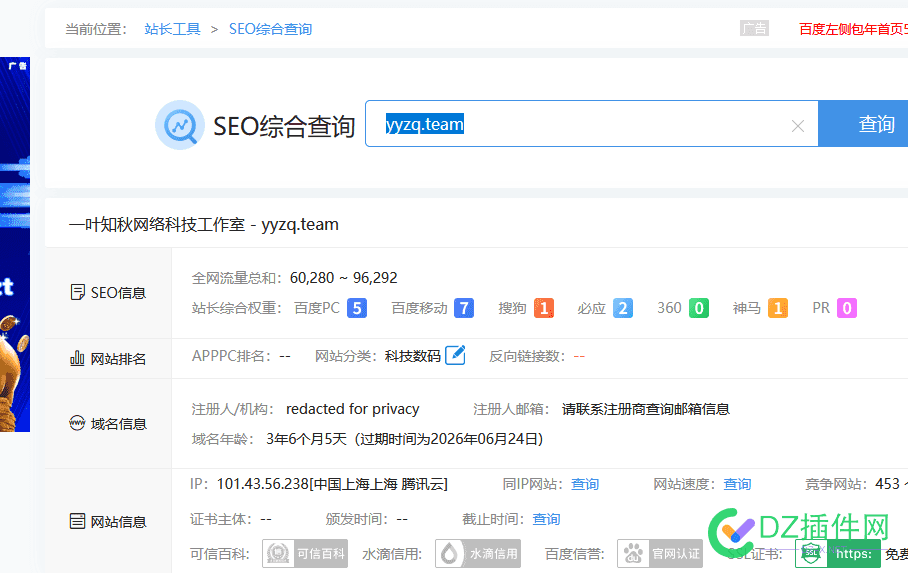Open the 同IP网站 查询 link
This screenshot has width=908, height=573.
coord(585,484)
